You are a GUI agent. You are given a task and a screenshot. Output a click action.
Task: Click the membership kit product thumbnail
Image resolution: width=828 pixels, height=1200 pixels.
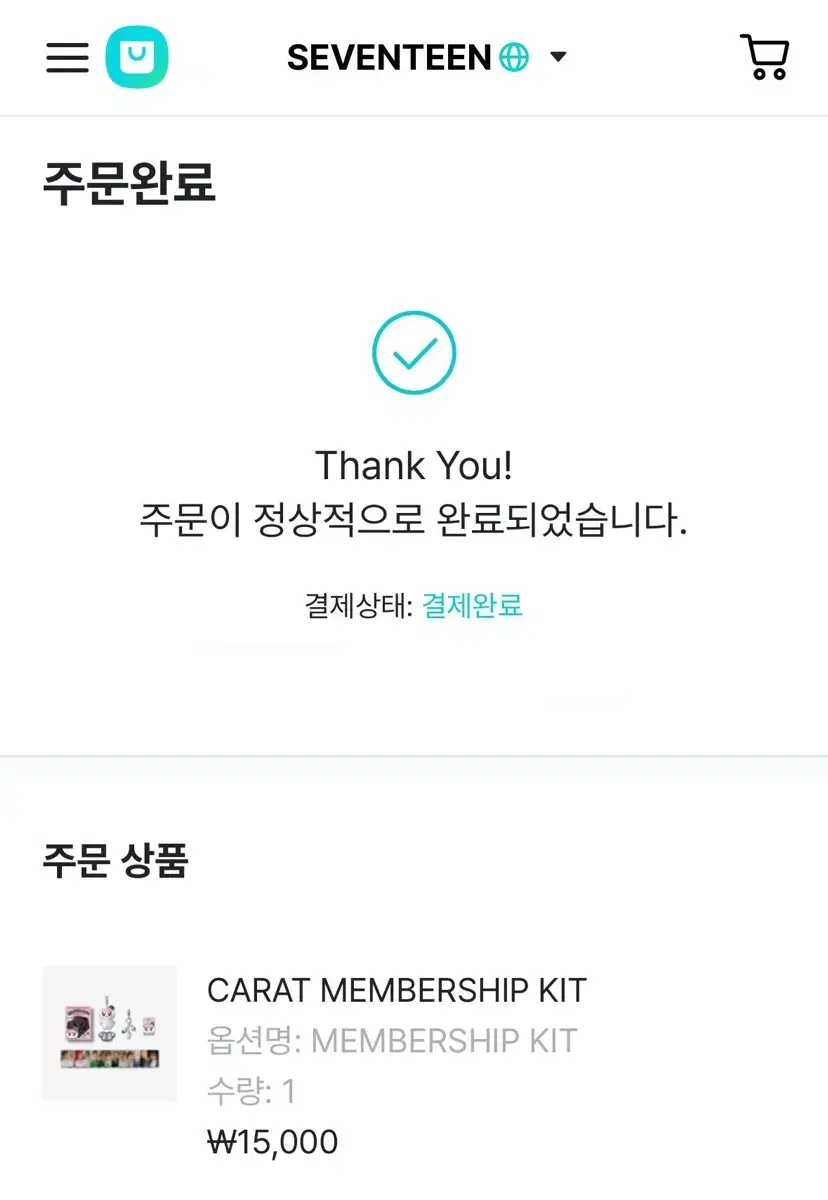click(110, 1034)
